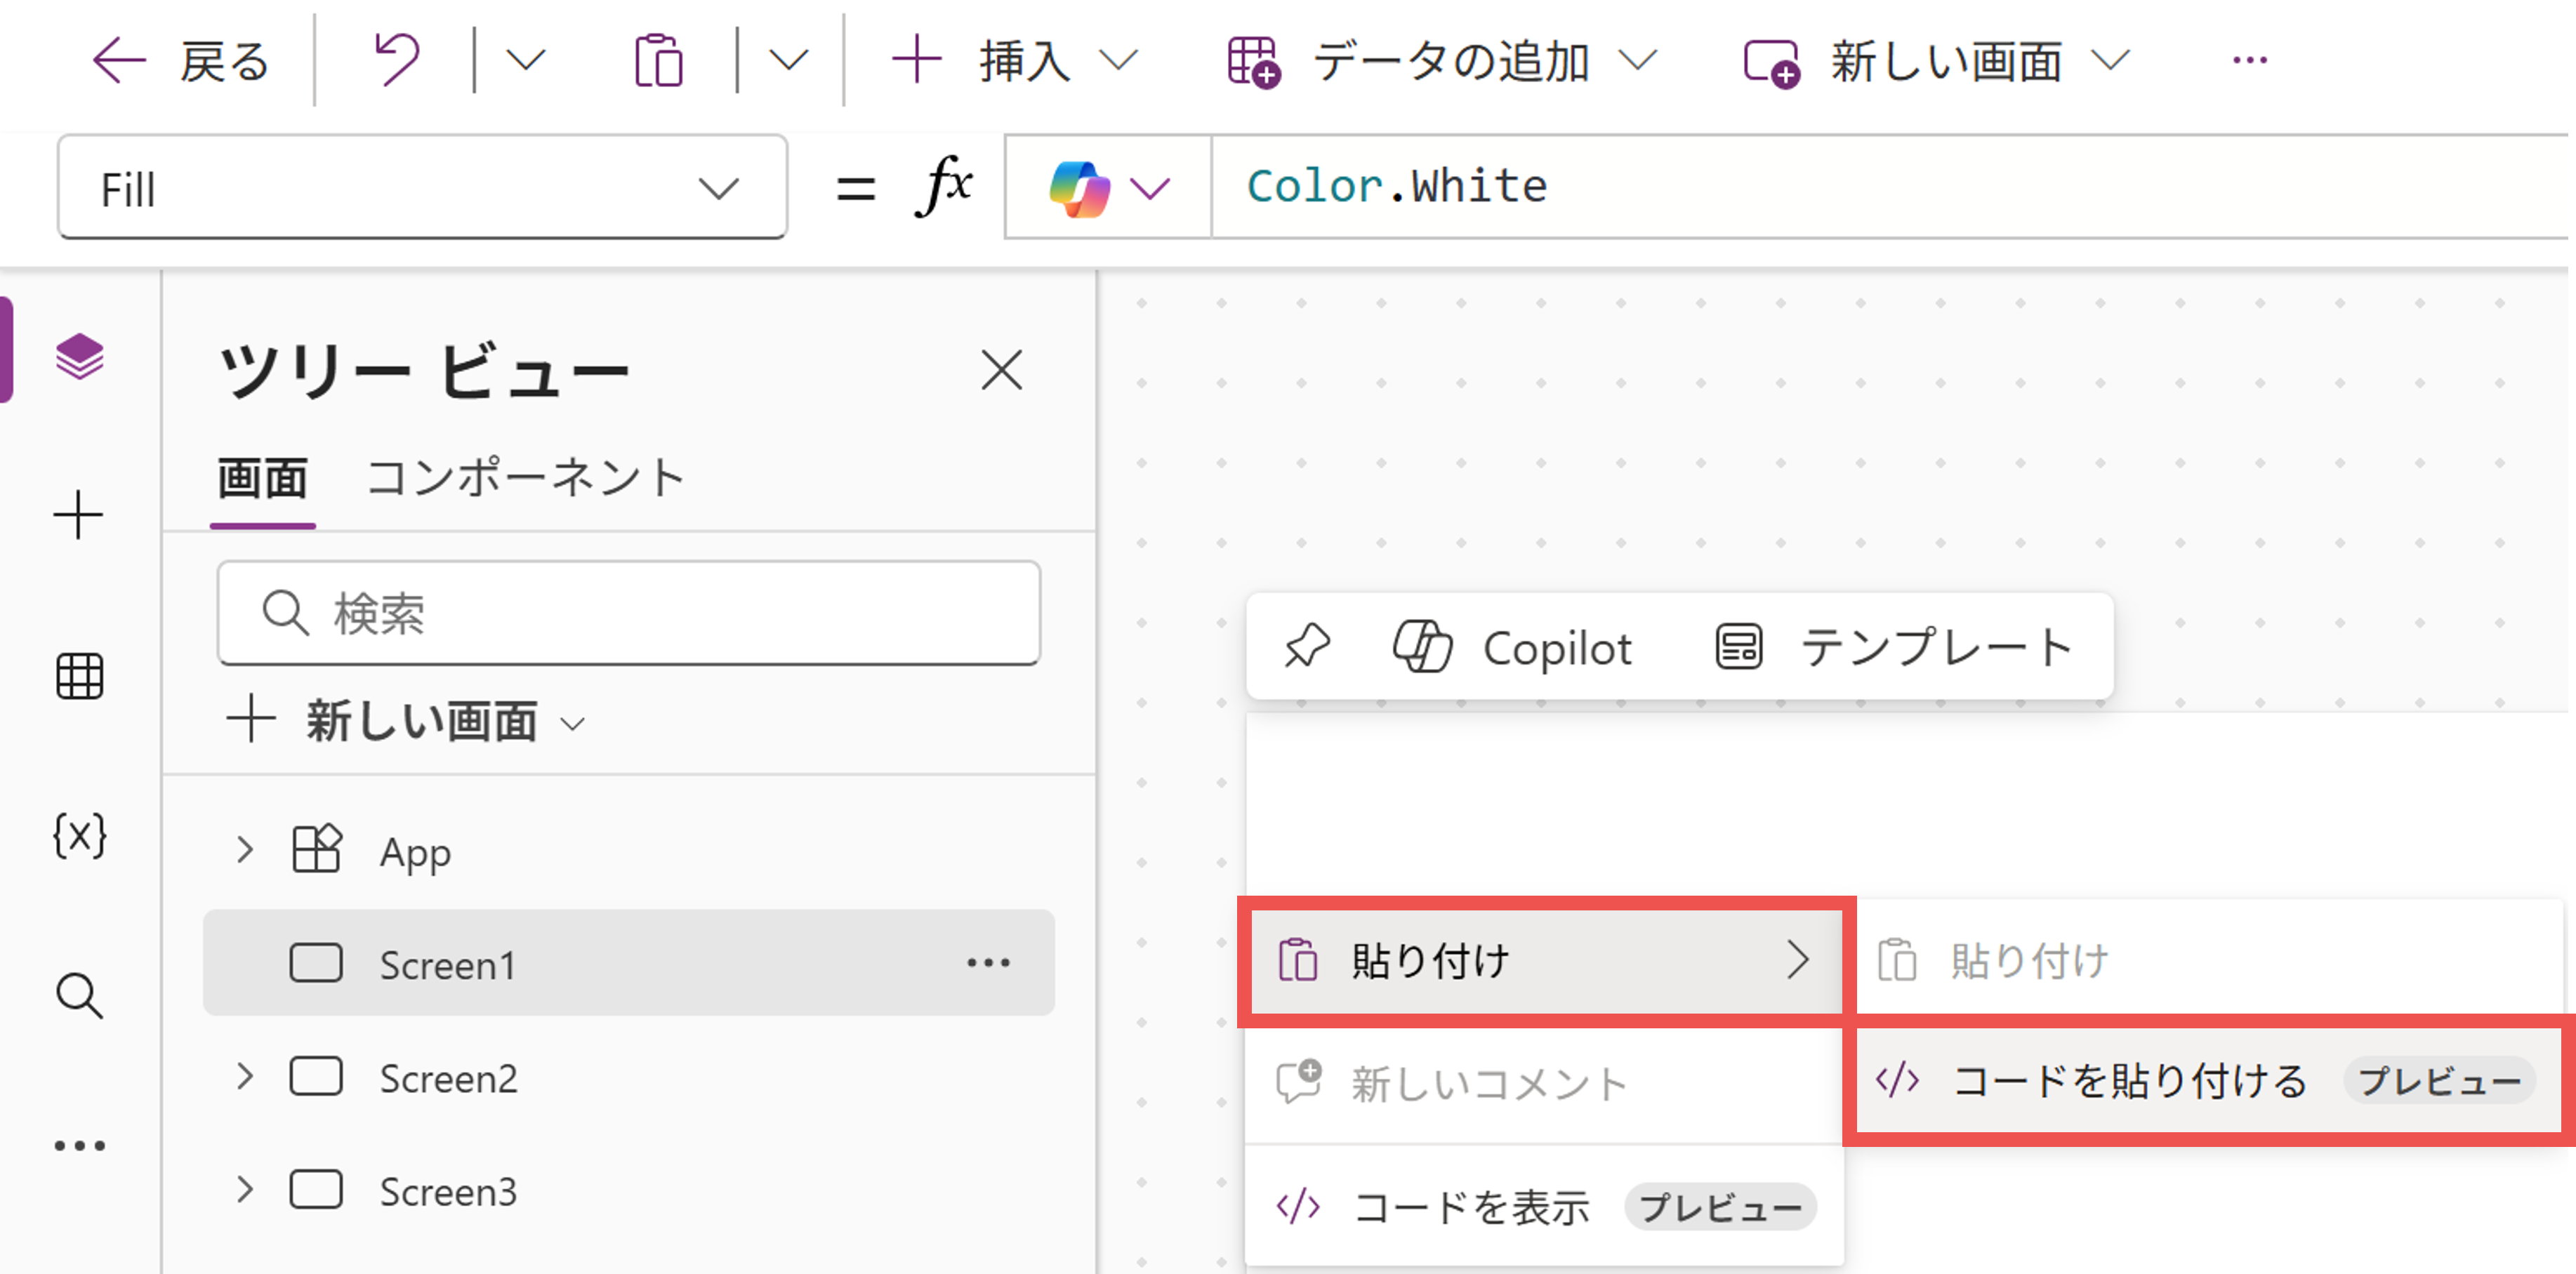Screen dimensions: 2576x1274
Task: Choose コードを表示 from context menu
Action: [x=1470, y=1207]
